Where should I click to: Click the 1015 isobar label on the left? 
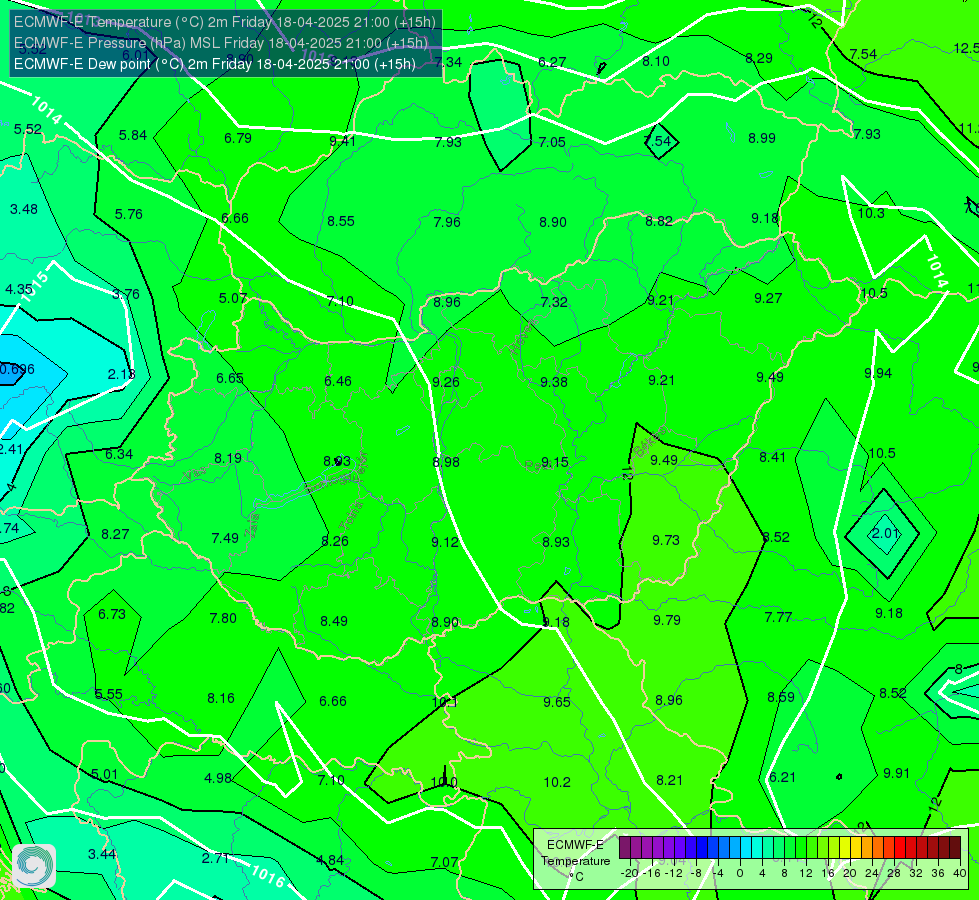[33, 287]
